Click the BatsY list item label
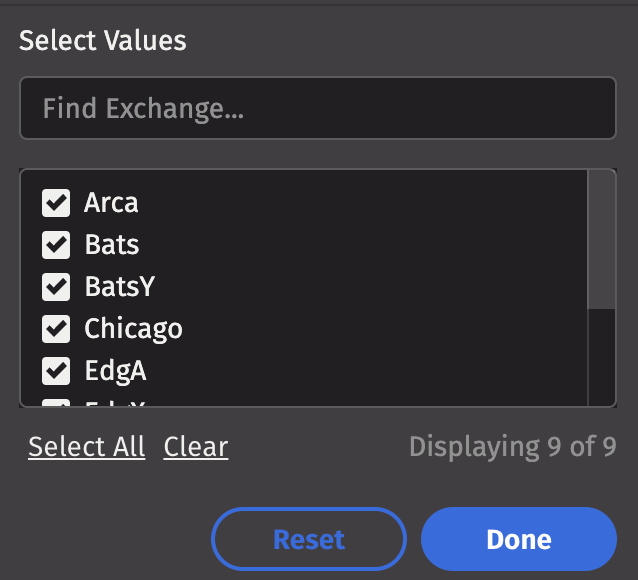Image resolution: width=638 pixels, height=580 pixels. (119, 287)
